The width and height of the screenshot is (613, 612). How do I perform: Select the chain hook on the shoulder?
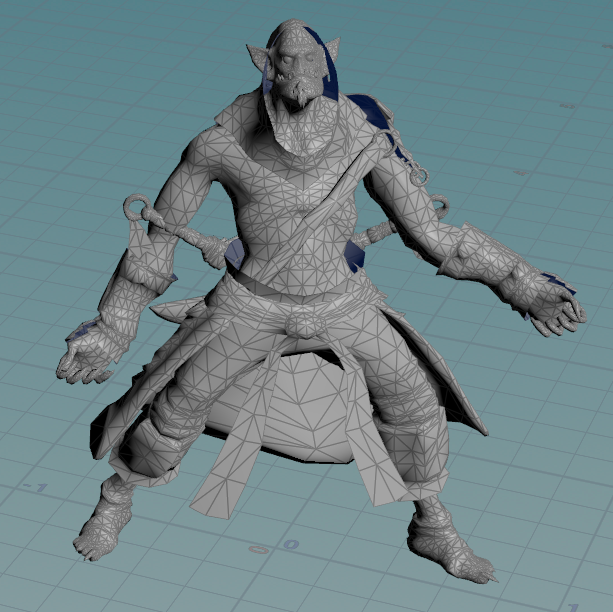tap(419, 176)
